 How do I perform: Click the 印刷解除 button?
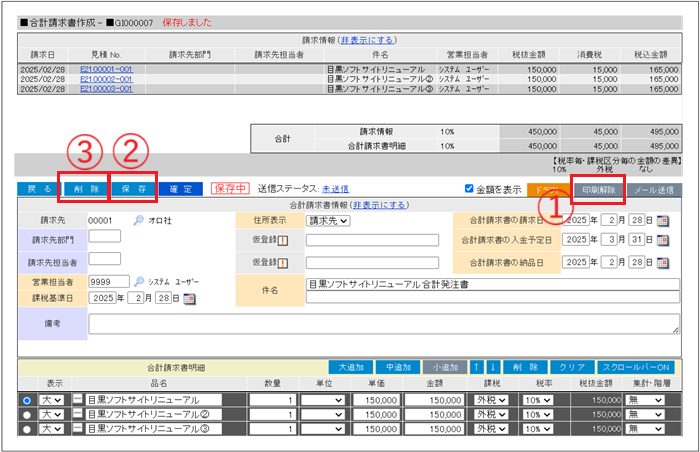point(600,188)
